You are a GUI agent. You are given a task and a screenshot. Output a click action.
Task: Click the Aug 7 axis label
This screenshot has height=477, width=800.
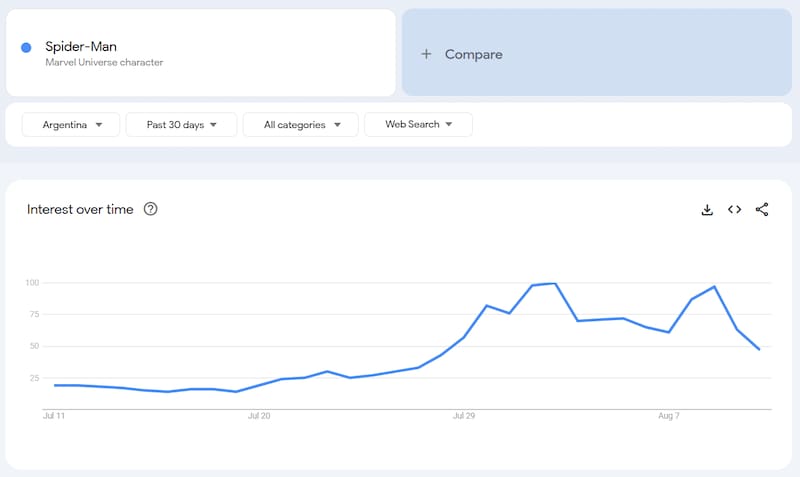669,416
